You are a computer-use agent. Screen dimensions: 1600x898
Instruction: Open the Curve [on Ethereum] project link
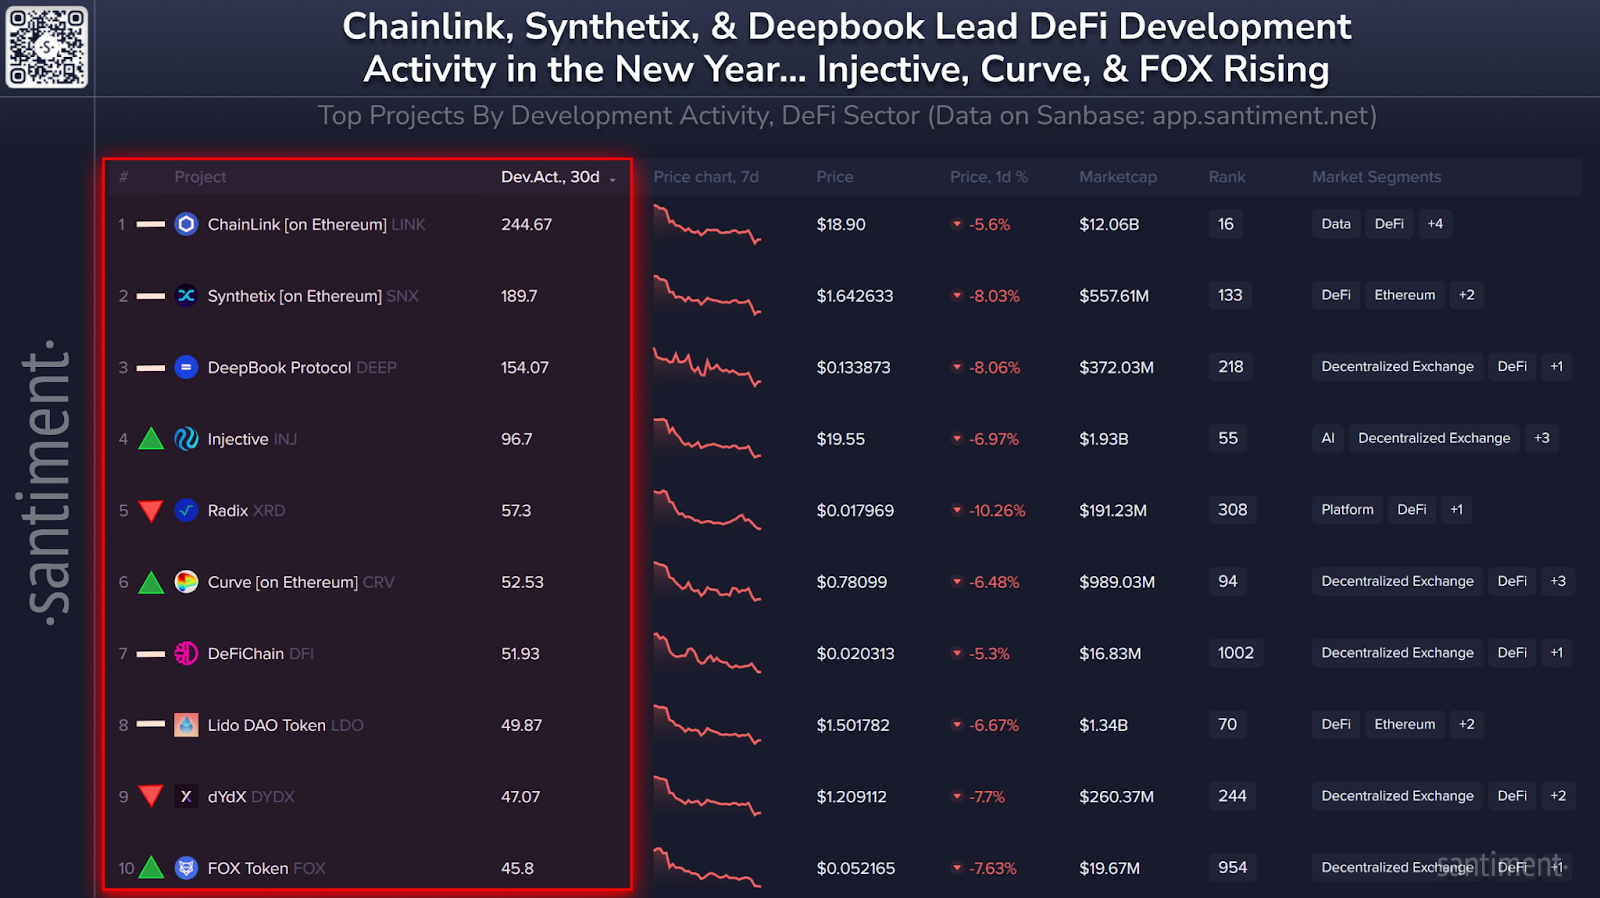[x=282, y=582]
